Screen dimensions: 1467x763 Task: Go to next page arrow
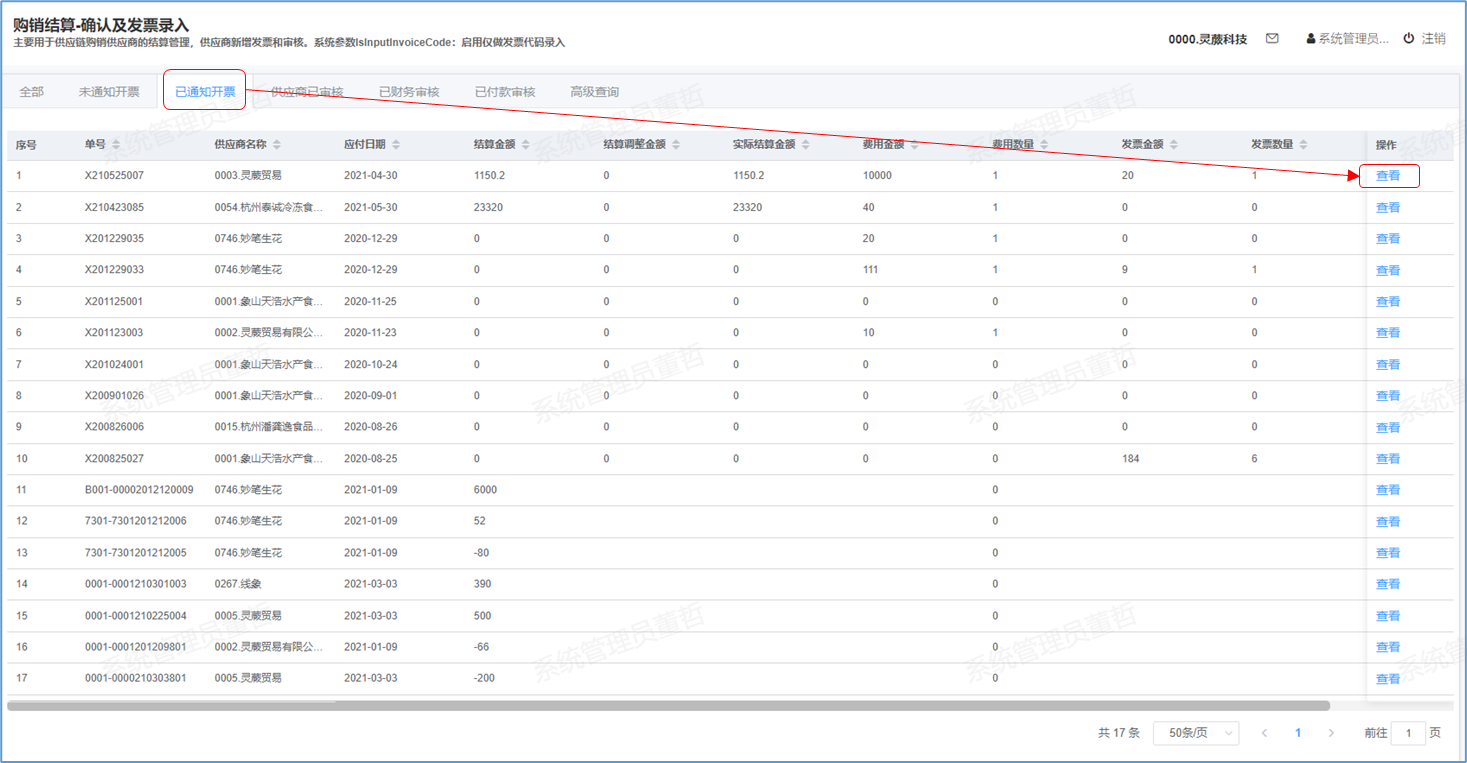(x=1331, y=733)
